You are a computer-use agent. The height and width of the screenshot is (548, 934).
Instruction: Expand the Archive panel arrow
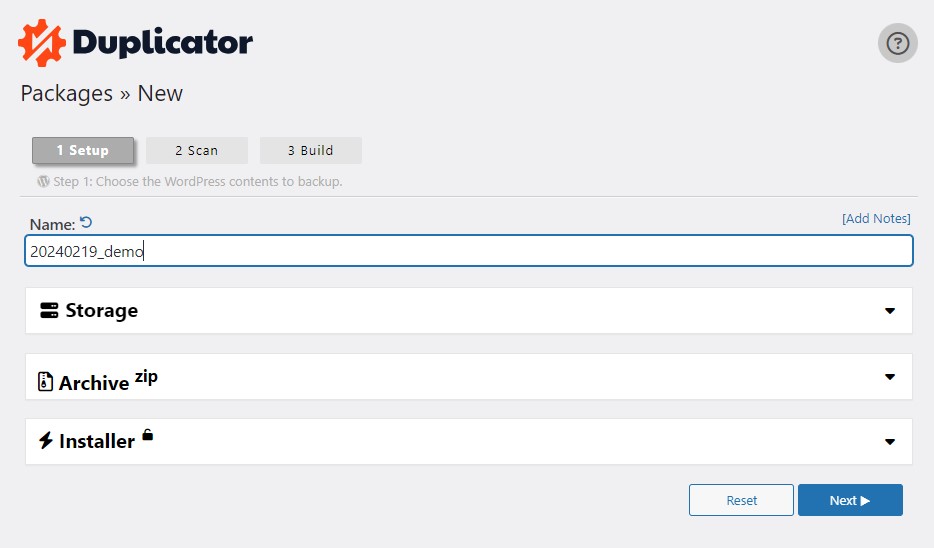click(890, 377)
